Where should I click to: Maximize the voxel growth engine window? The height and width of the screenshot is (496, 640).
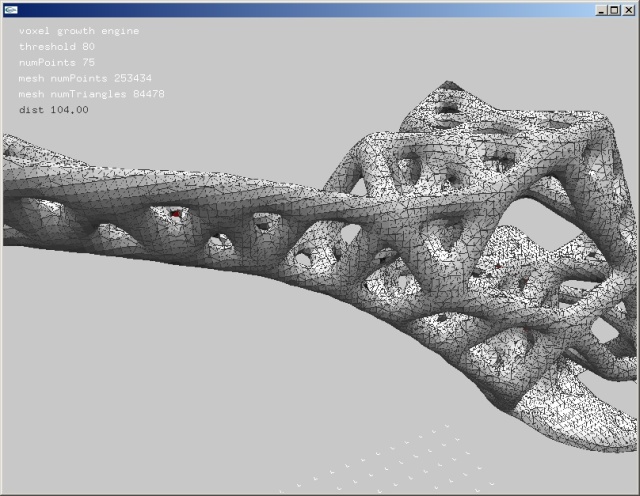[x=614, y=10]
